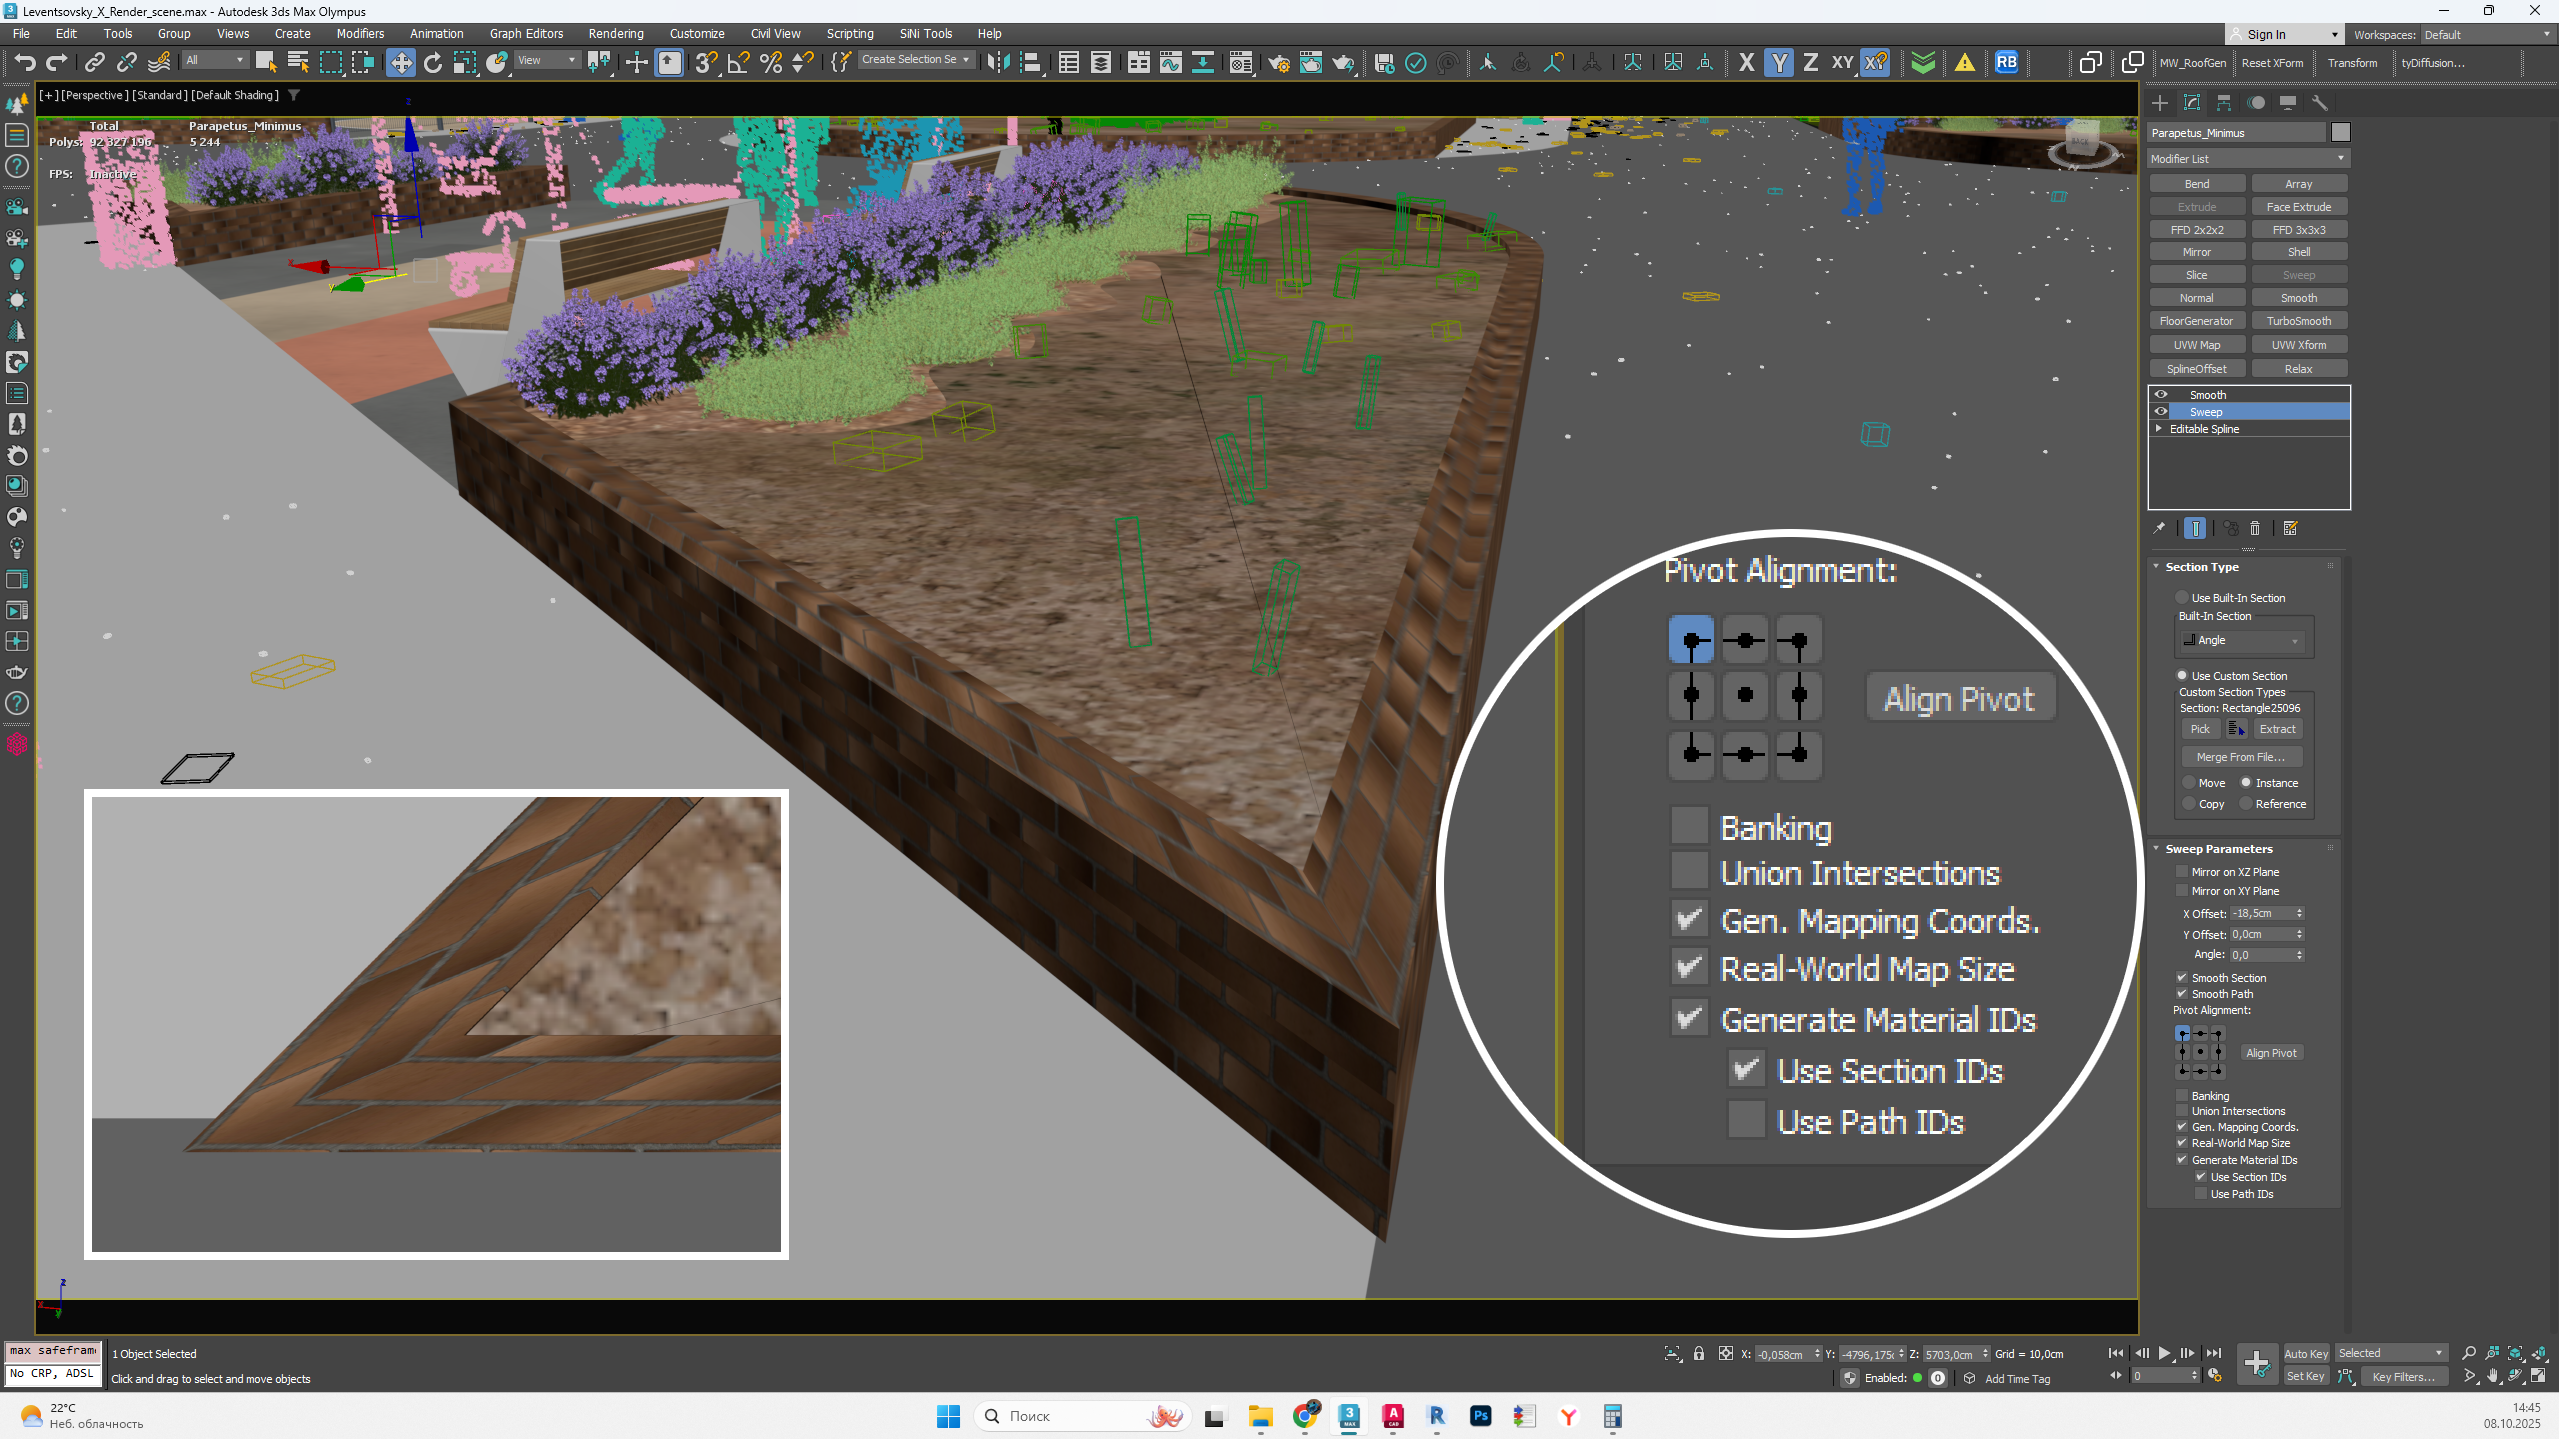The width and height of the screenshot is (2559, 1439).
Task: Enable the Banking checkbox
Action: (2182, 1096)
